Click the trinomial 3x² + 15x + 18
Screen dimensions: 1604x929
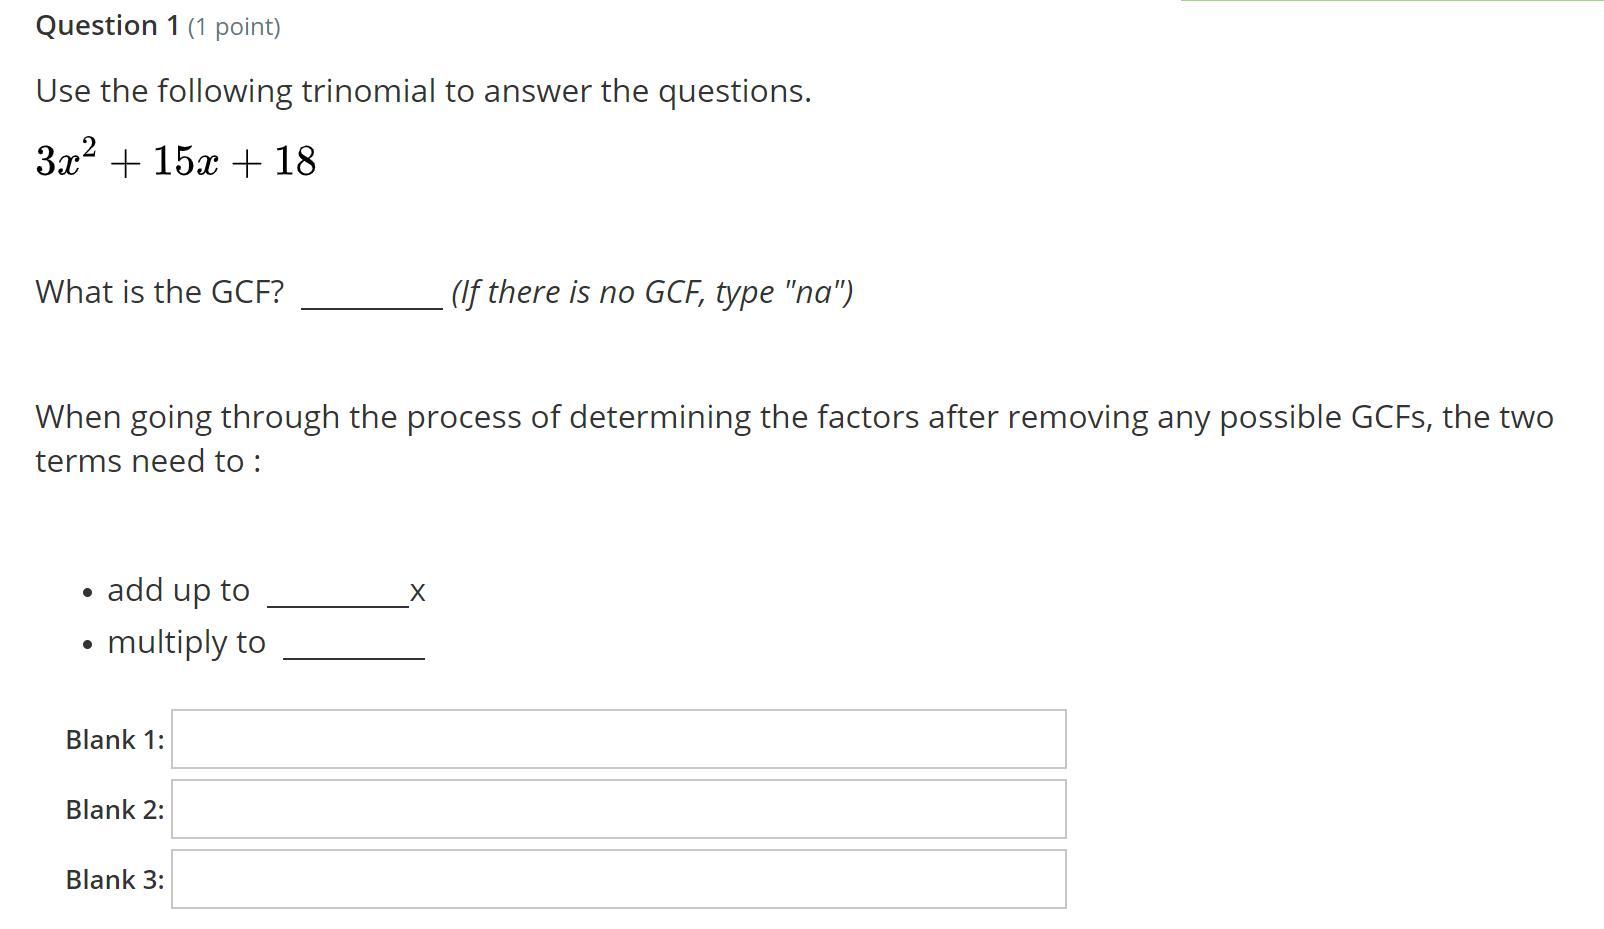(x=176, y=160)
